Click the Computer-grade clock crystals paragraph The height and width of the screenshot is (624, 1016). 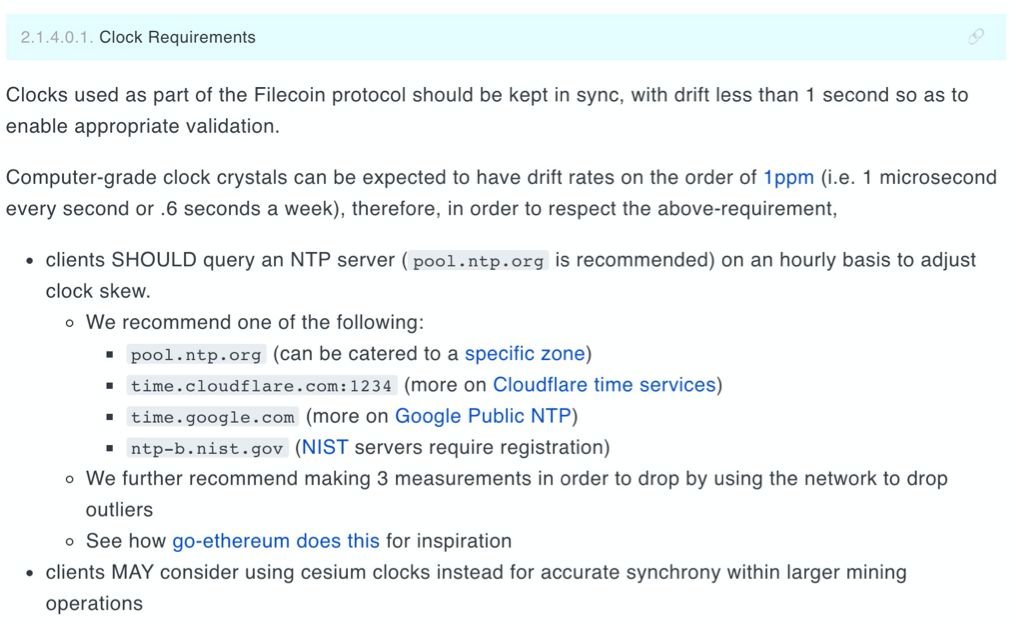point(501,193)
